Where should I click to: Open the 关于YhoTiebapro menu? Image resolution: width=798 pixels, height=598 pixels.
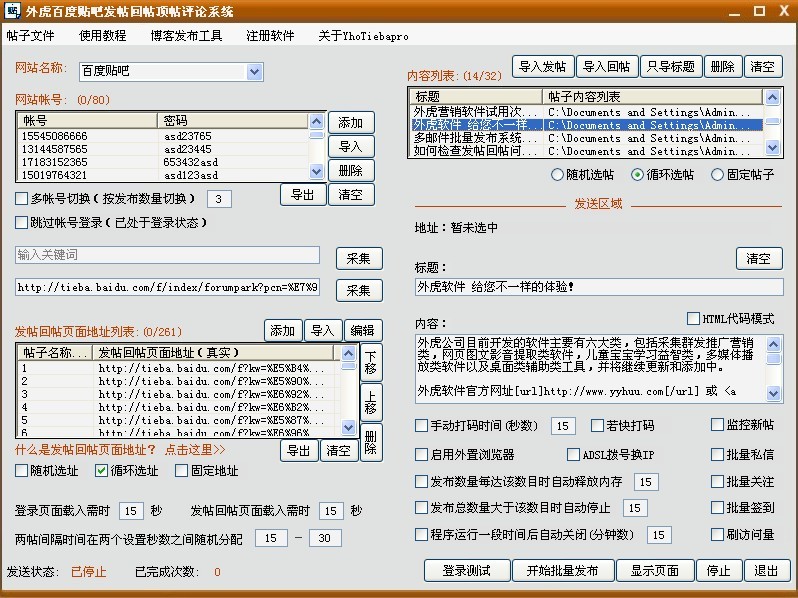tap(363, 36)
